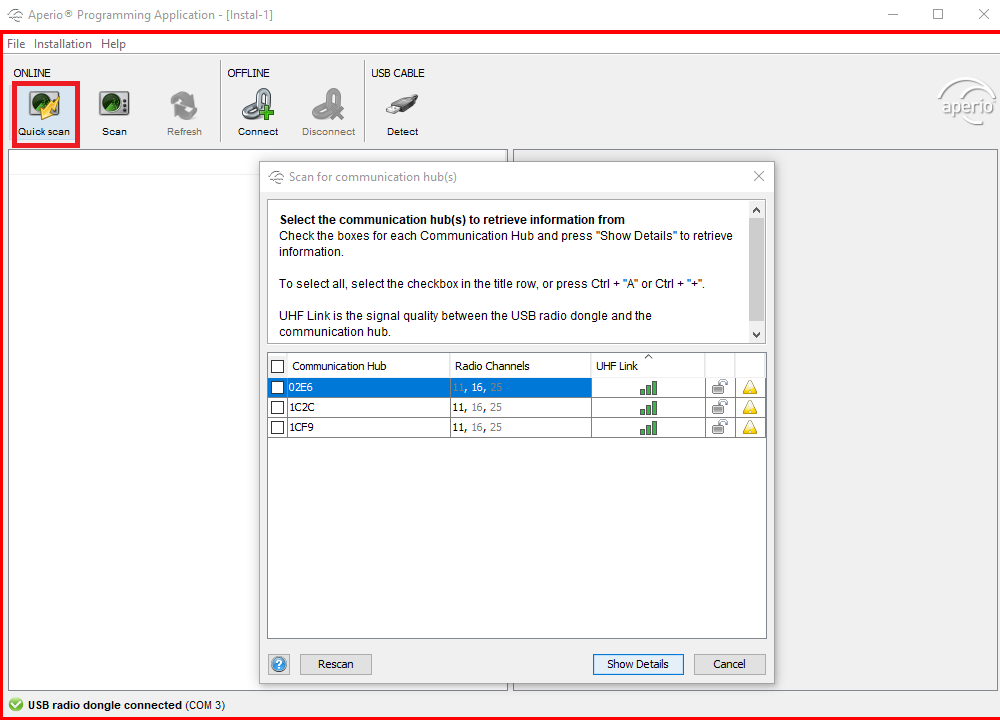Click warning triangle for hub 1C2C

[750, 407]
